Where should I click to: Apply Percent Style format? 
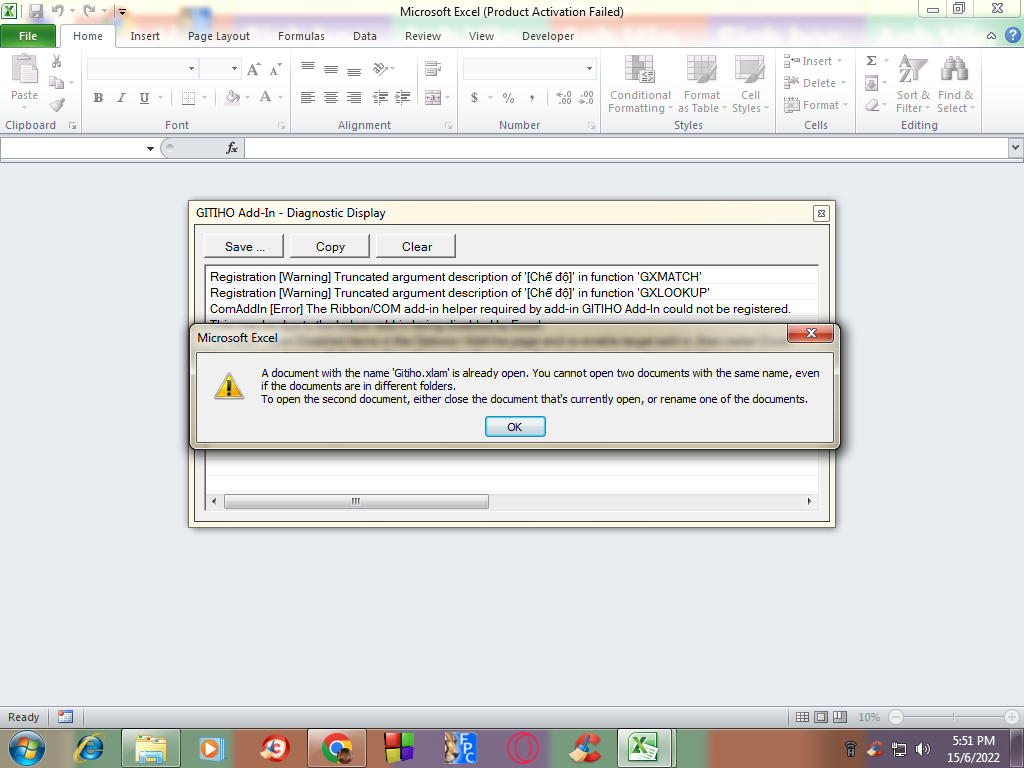click(x=509, y=98)
